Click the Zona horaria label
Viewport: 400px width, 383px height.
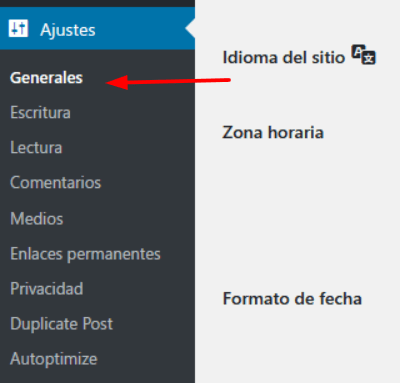pos(273,132)
